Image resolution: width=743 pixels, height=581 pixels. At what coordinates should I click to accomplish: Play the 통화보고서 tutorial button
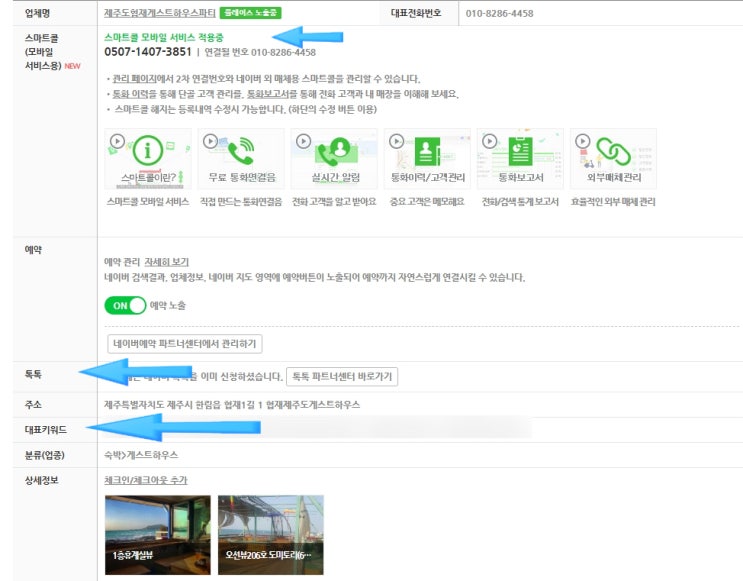(x=489, y=141)
